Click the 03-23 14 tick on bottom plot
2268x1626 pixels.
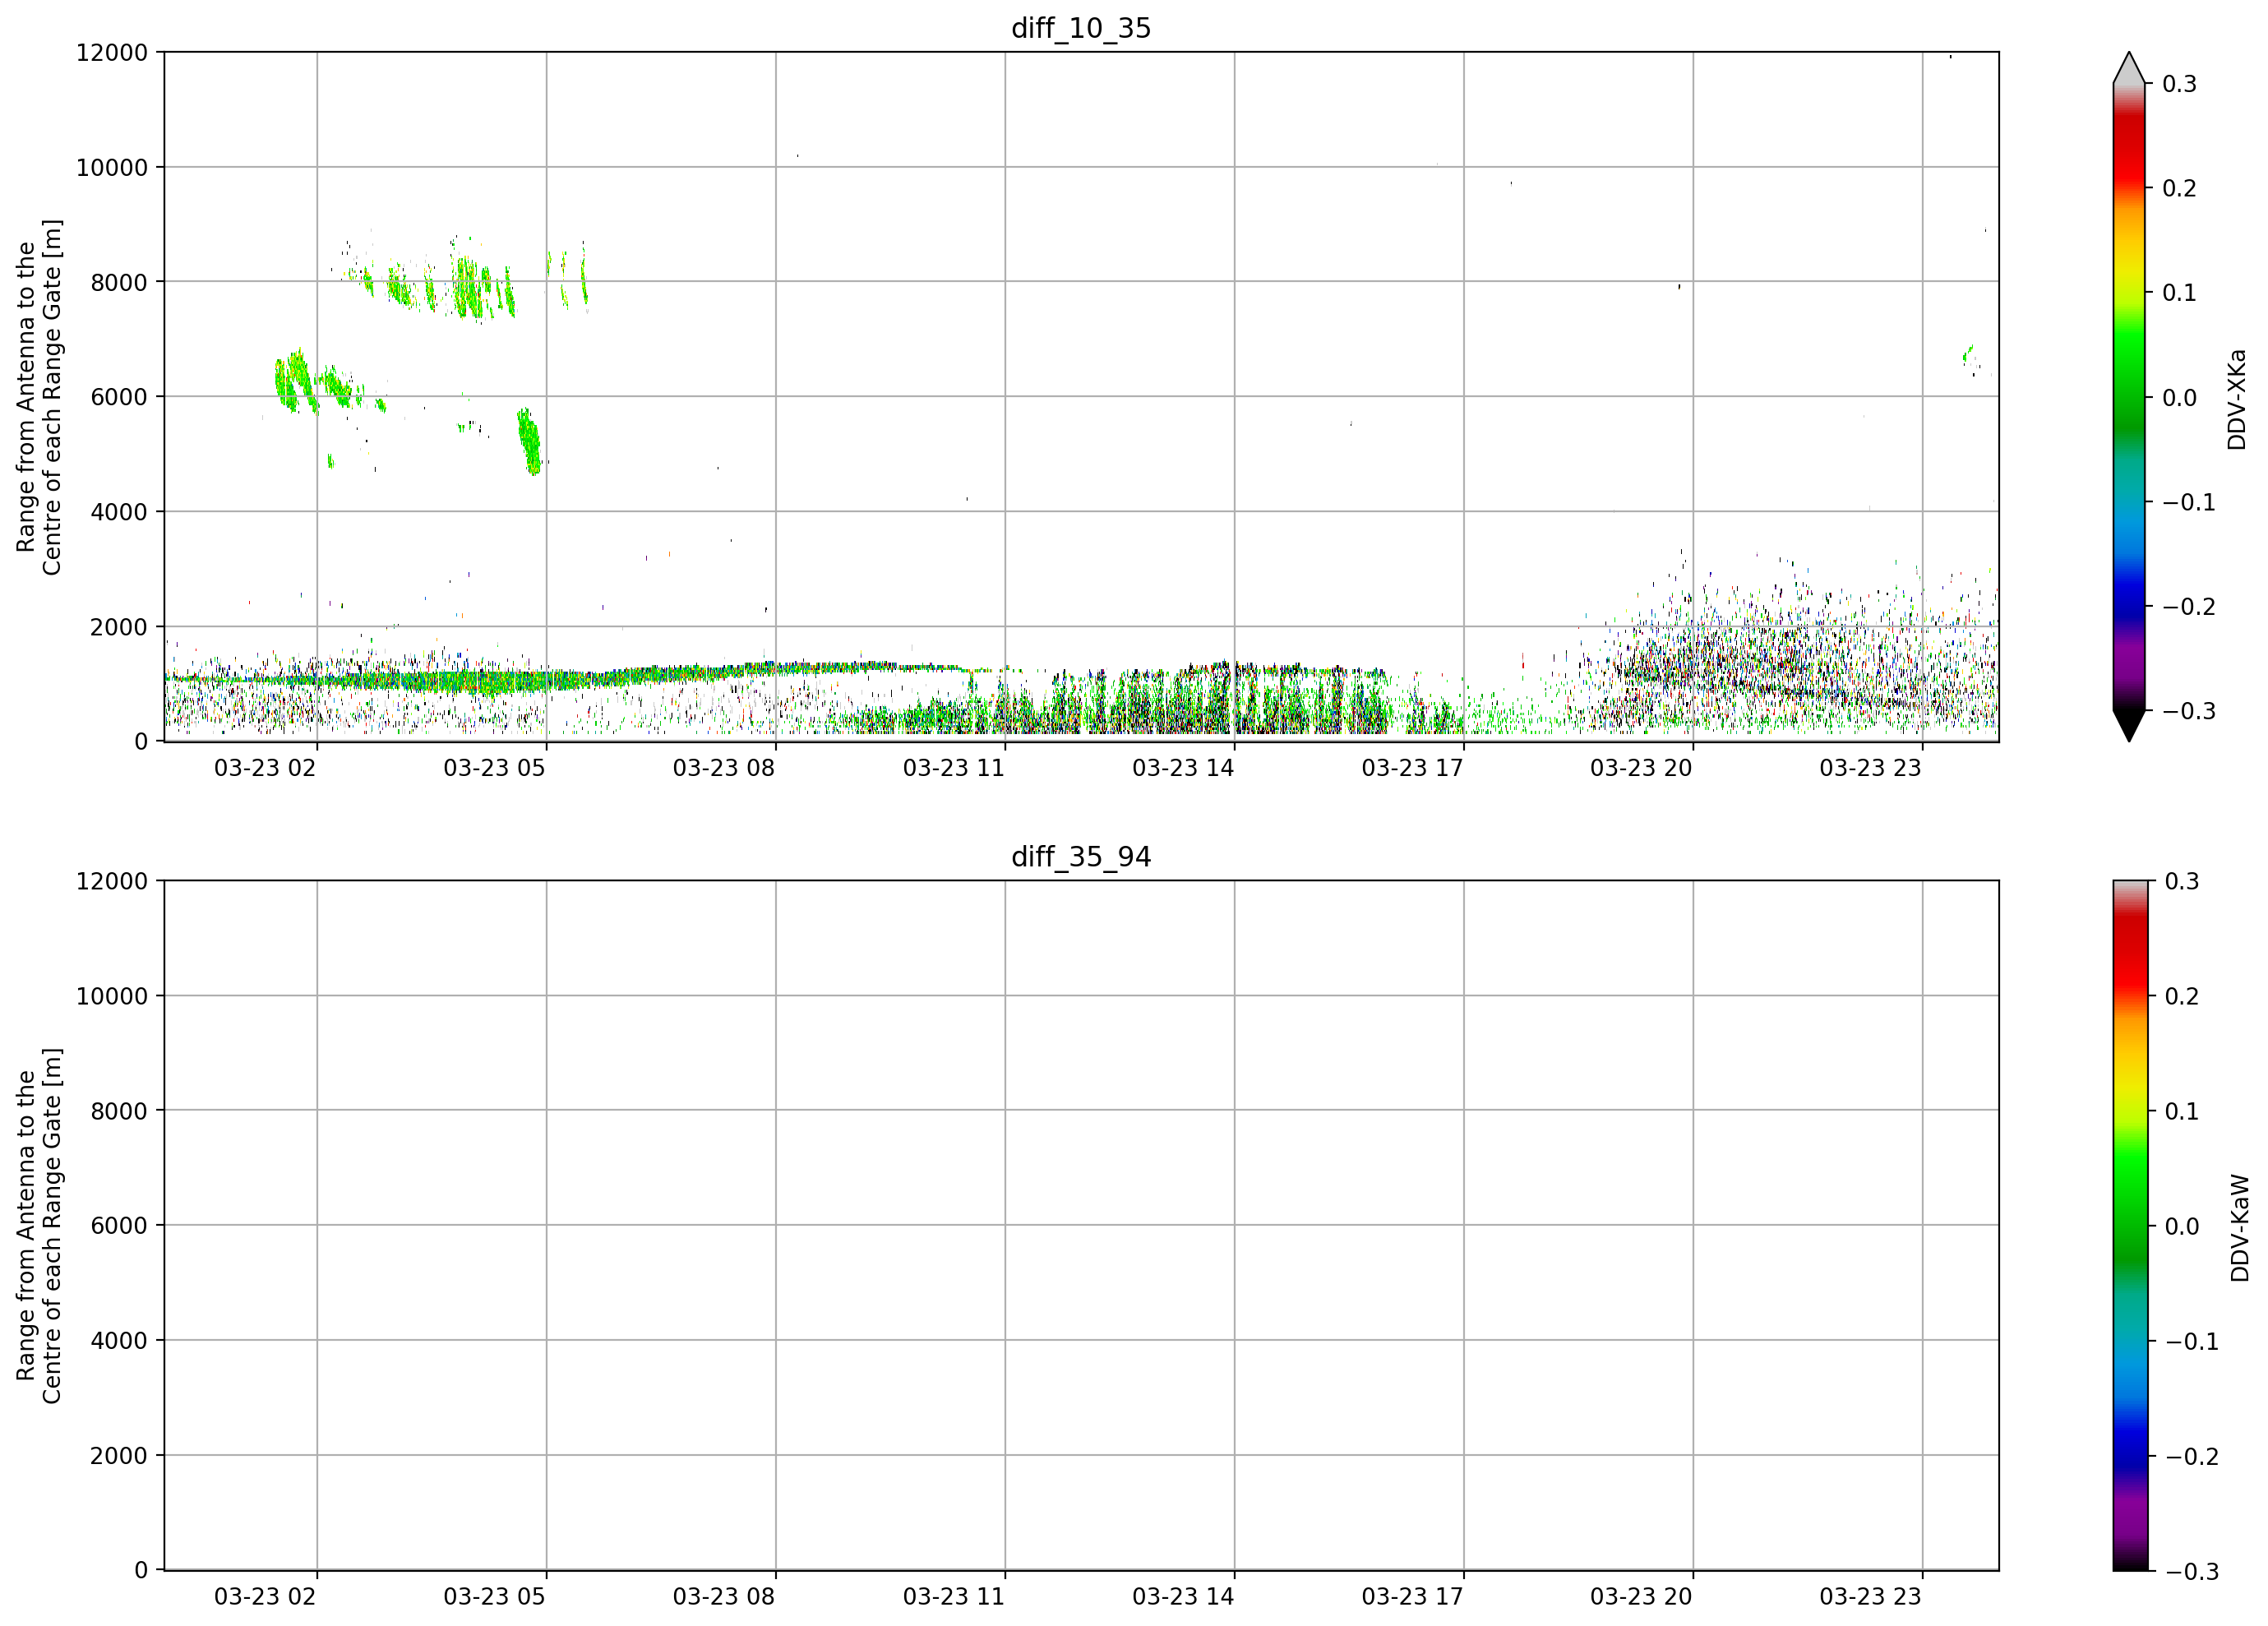tap(1183, 1597)
